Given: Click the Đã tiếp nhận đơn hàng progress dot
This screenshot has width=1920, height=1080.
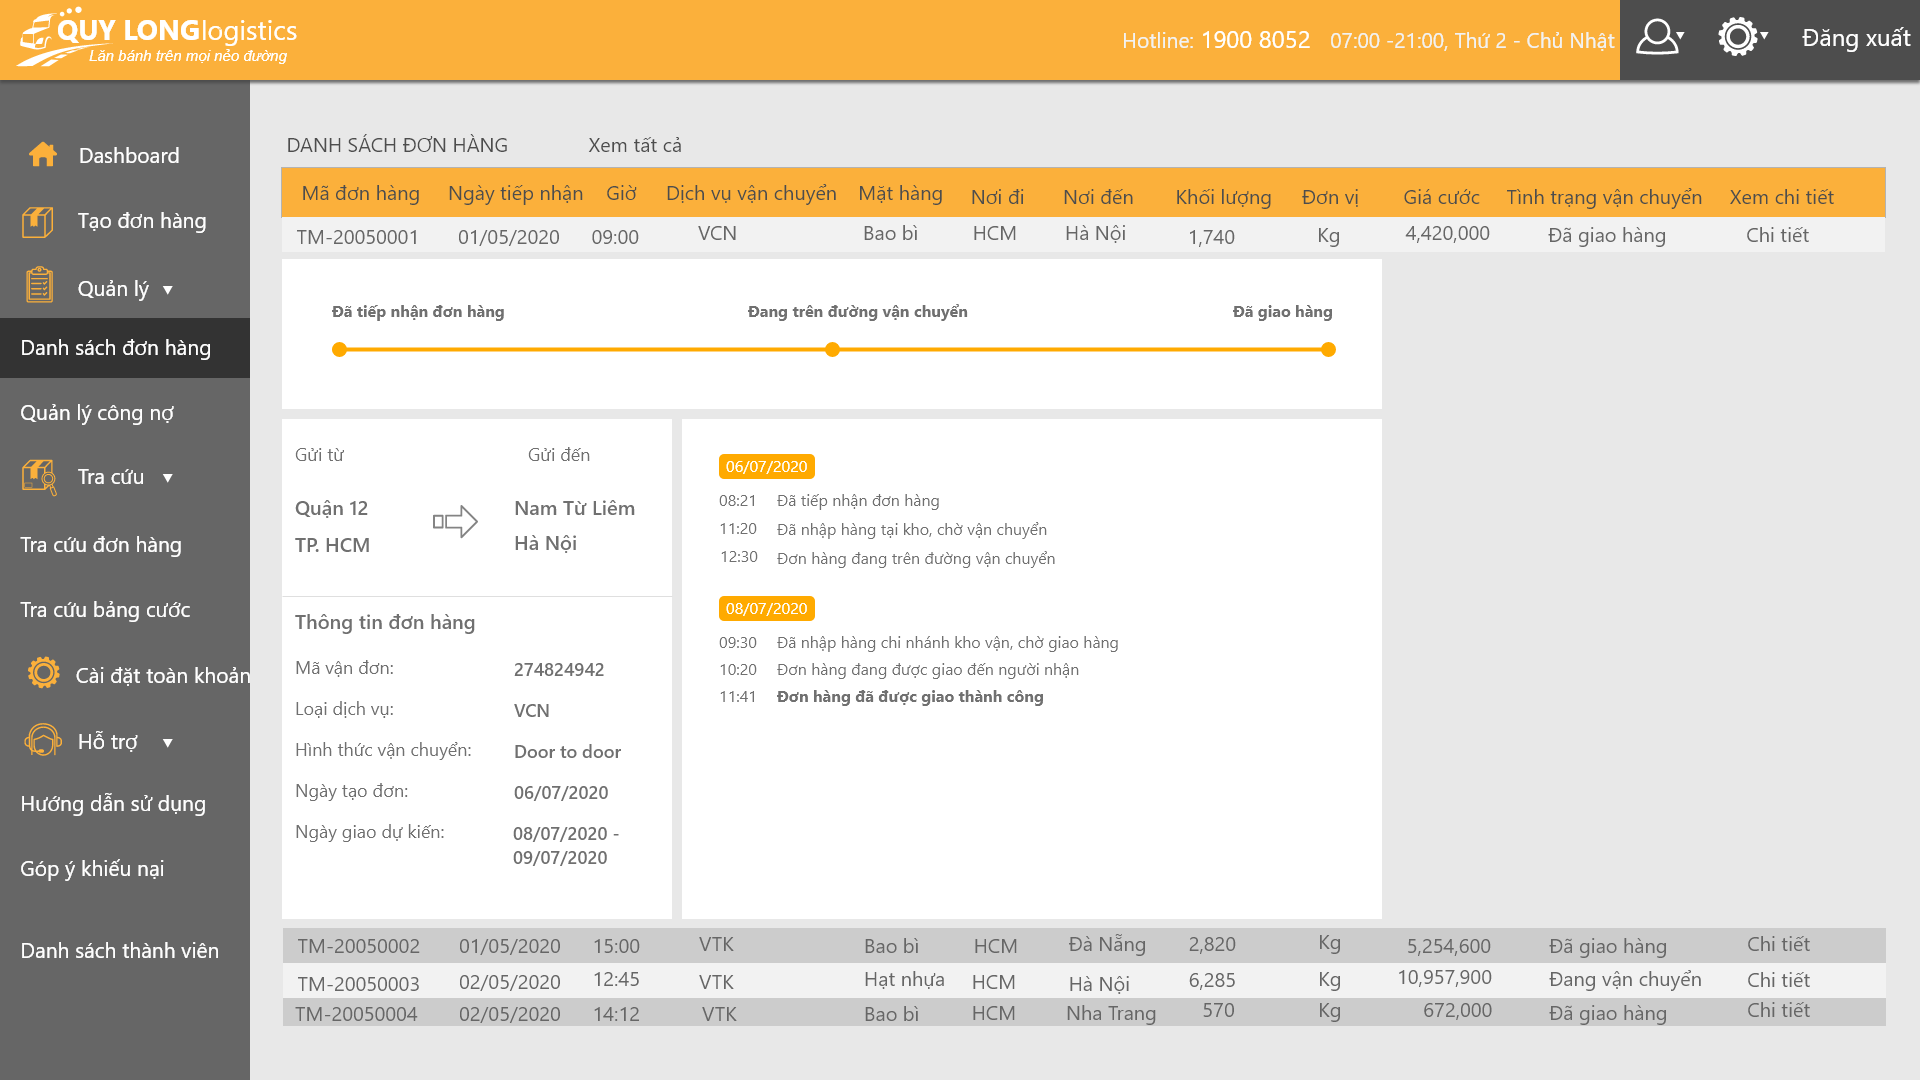Looking at the screenshot, I should (339, 350).
